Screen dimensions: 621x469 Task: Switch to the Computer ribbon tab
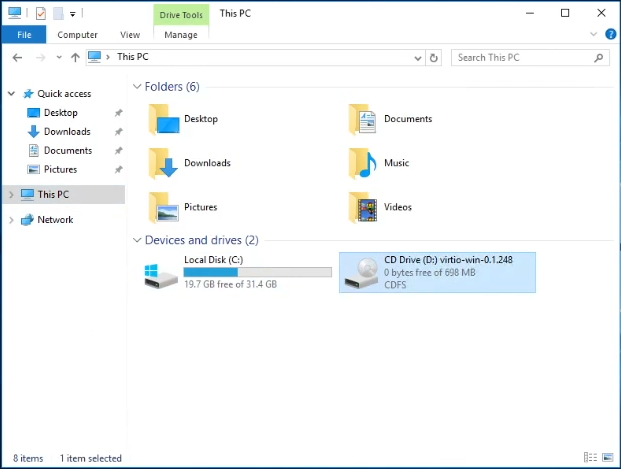77,35
